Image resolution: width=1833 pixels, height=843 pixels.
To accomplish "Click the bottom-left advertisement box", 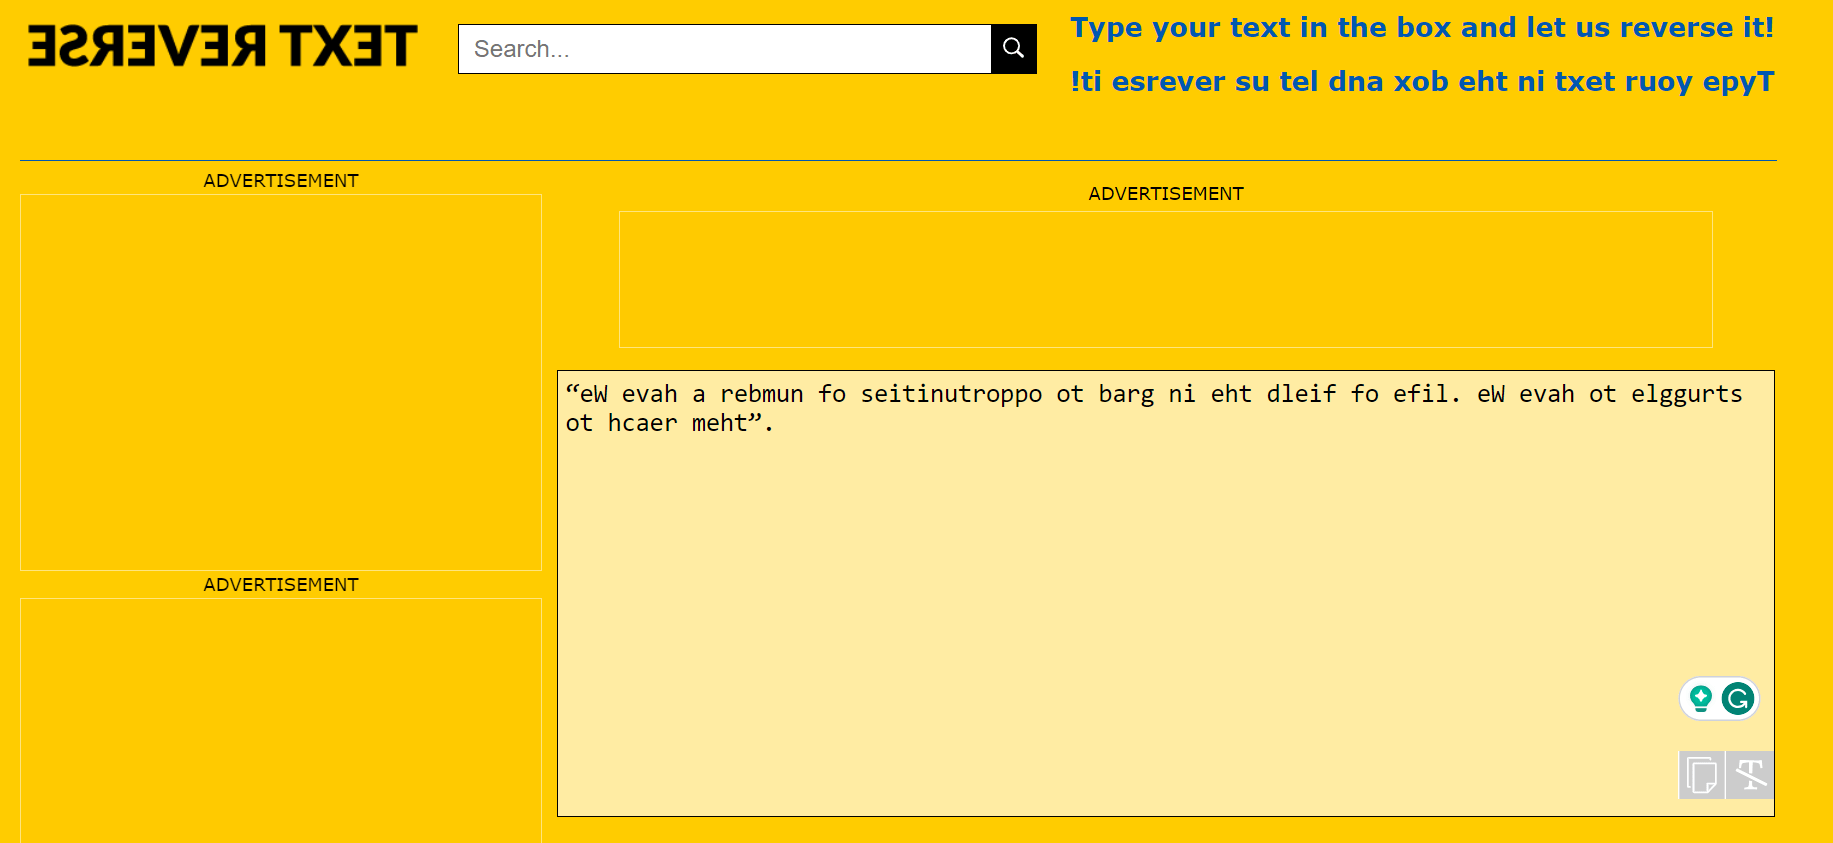I will click(x=281, y=720).
